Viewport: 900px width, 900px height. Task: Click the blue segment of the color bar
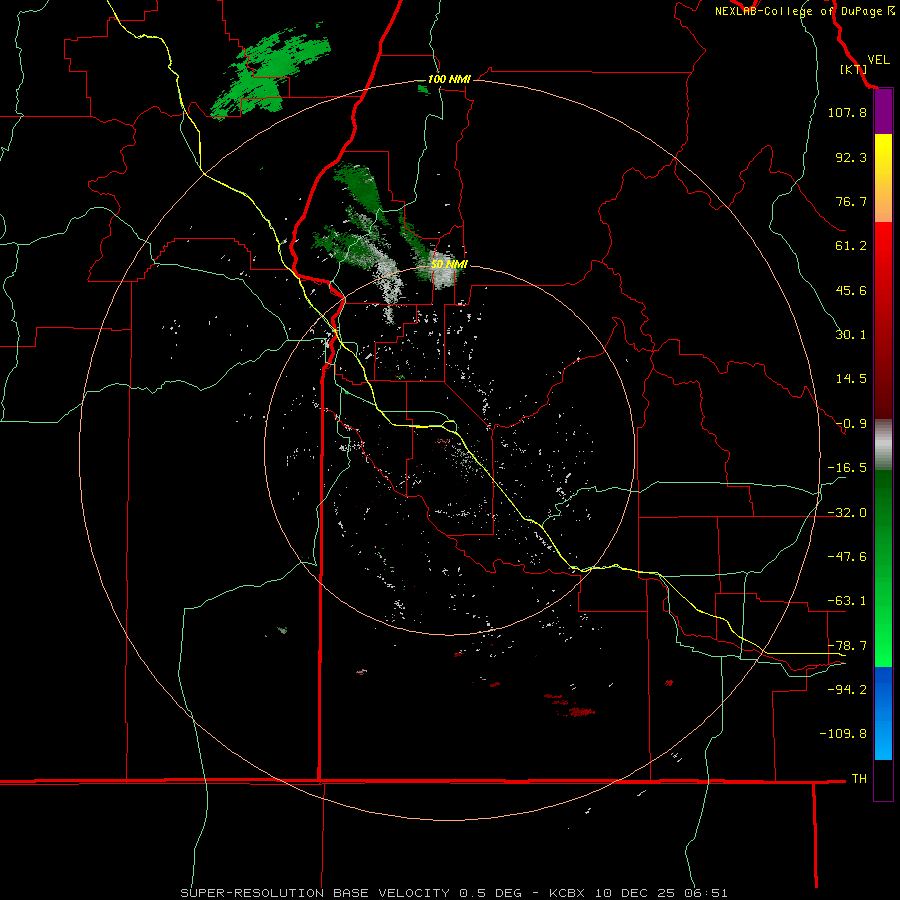point(883,713)
